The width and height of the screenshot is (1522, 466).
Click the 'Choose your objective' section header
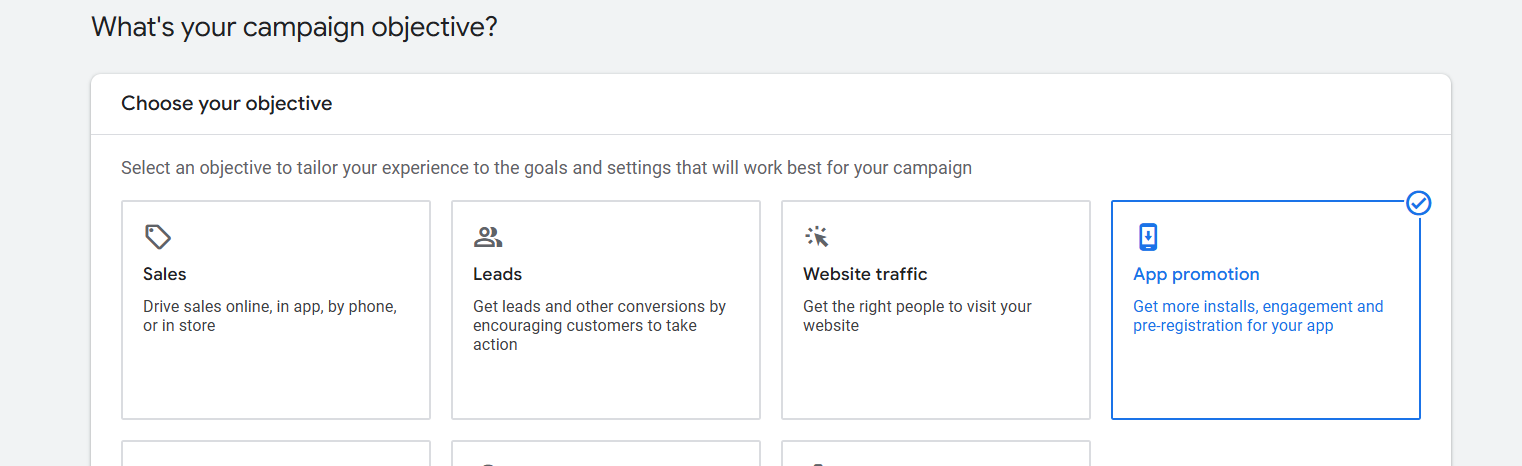click(x=227, y=103)
